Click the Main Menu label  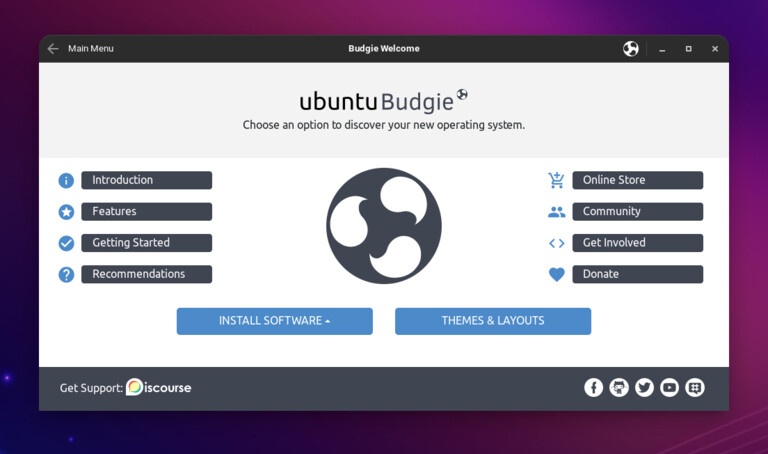pyautogui.click(x=91, y=48)
